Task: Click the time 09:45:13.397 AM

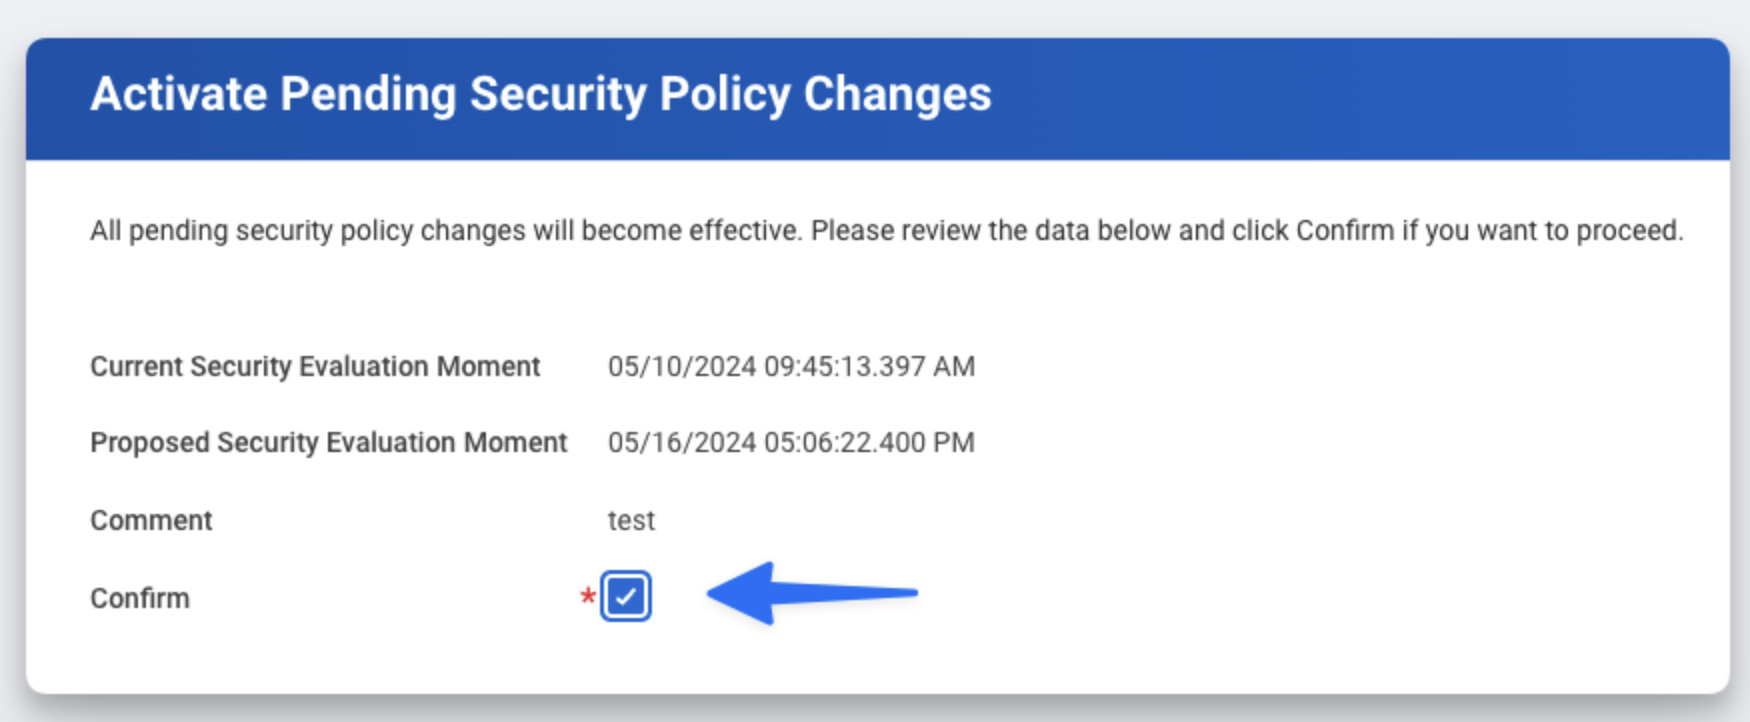Action: [x=869, y=367]
